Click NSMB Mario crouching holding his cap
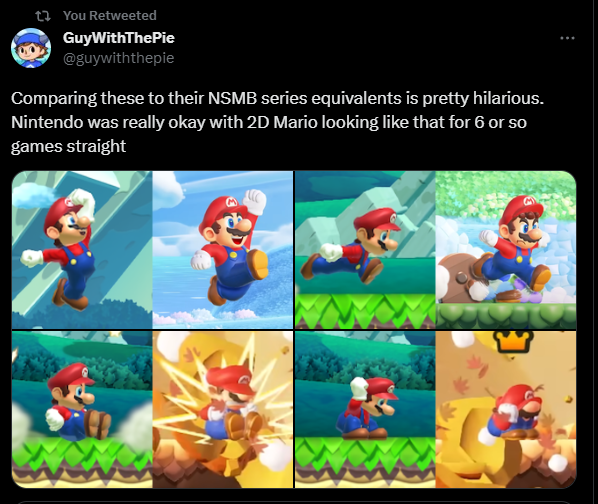 (x=368, y=407)
